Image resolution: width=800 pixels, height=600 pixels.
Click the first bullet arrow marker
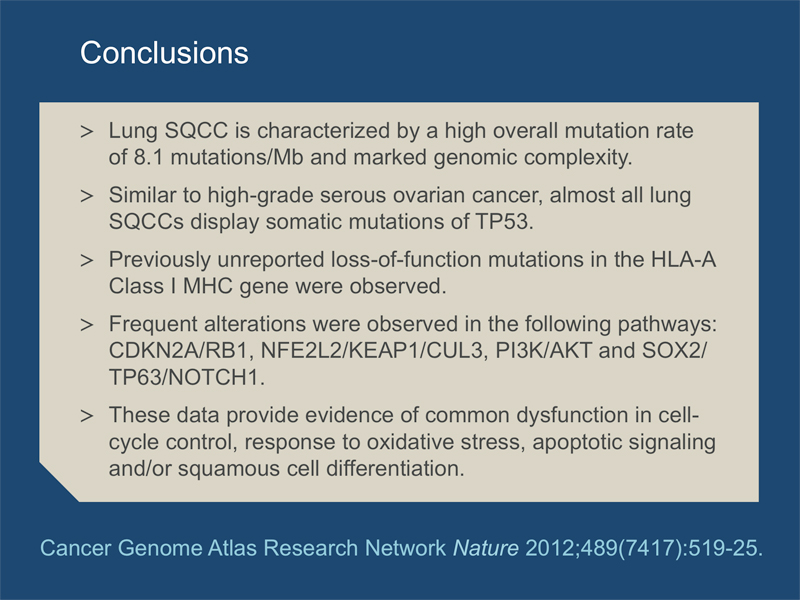tap(87, 132)
